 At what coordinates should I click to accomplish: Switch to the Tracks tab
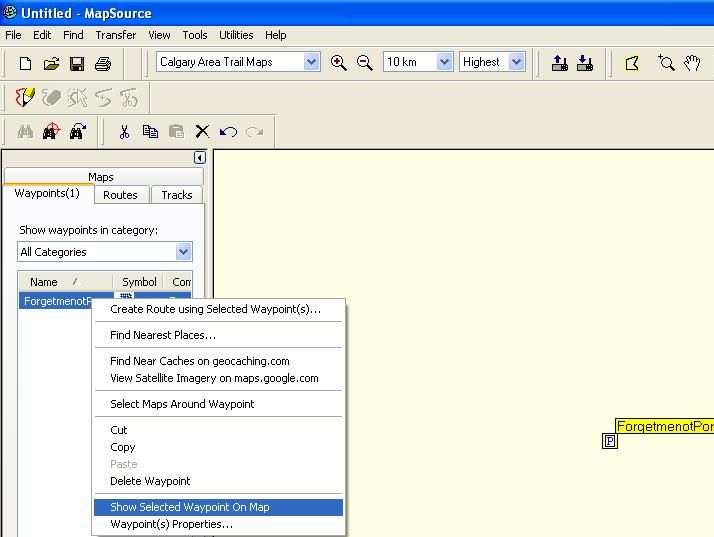click(177, 195)
